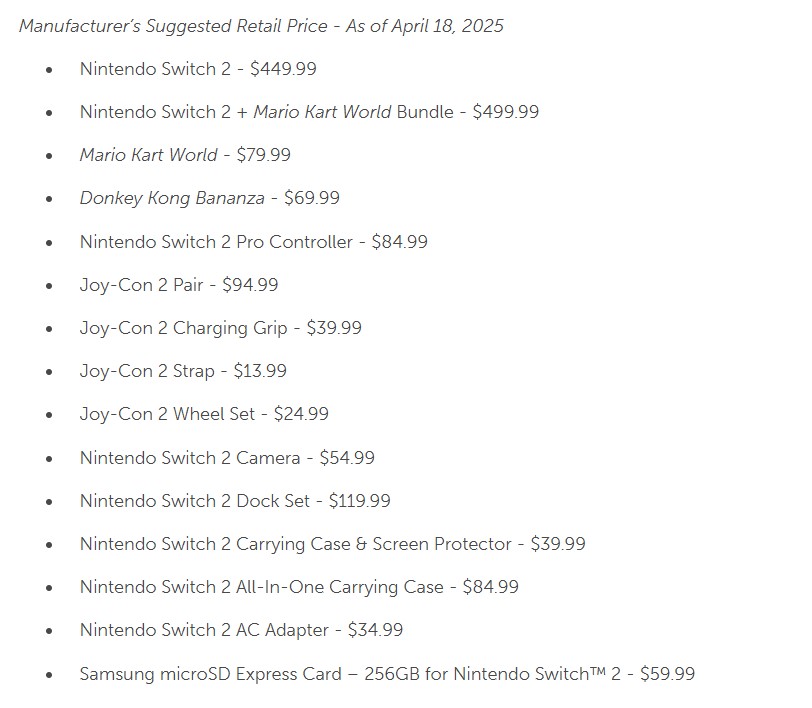Select the Joy-Con 2 Strap $13.99 entry
The width and height of the screenshot is (812, 708).
click(183, 371)
